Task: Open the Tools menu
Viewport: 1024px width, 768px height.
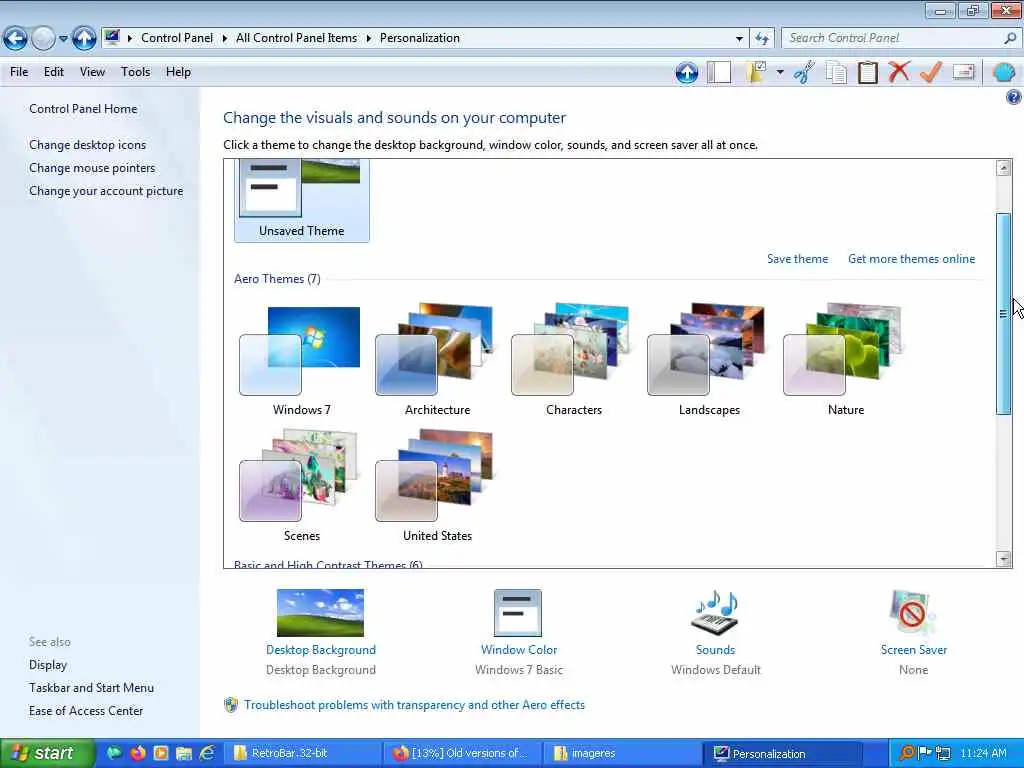Action: [x=135, y=72]
